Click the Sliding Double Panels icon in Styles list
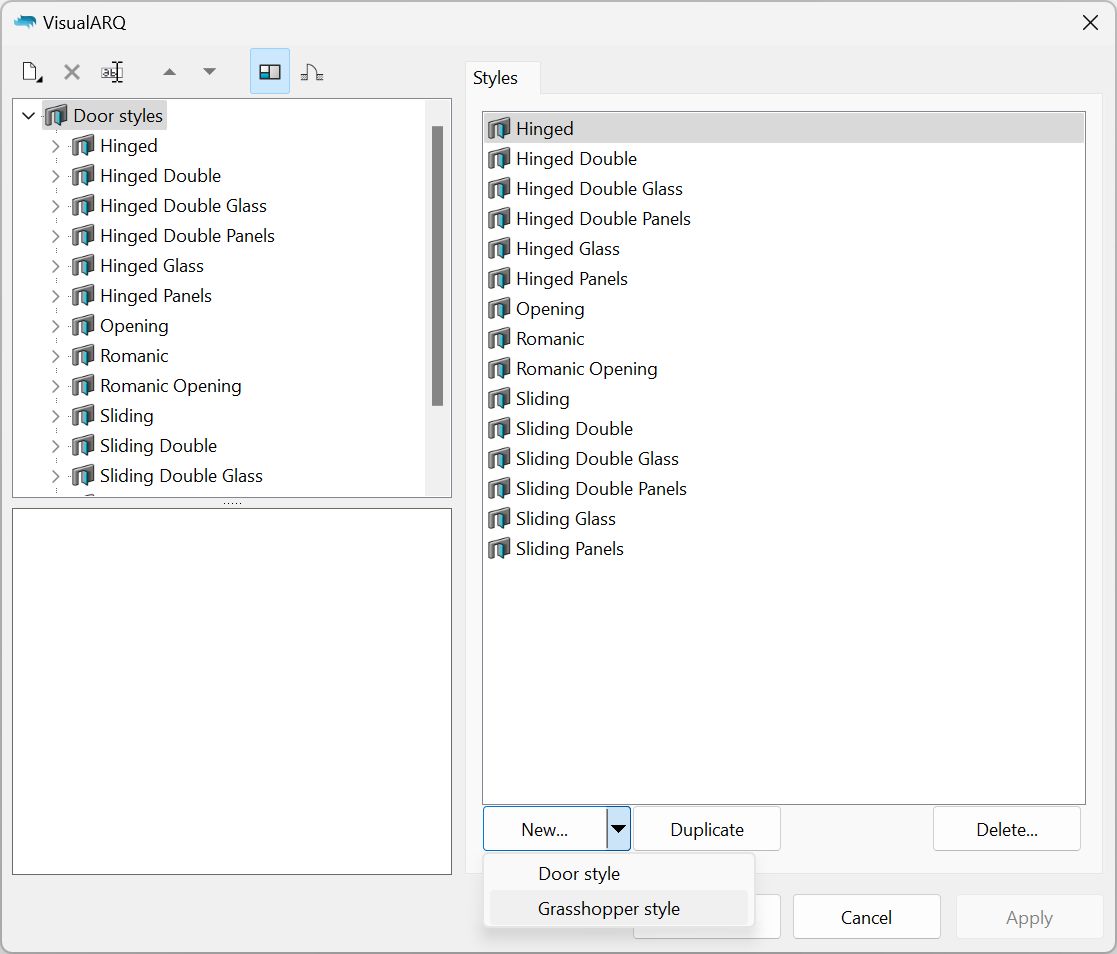1117x954 pixels. tap(499, 489)
